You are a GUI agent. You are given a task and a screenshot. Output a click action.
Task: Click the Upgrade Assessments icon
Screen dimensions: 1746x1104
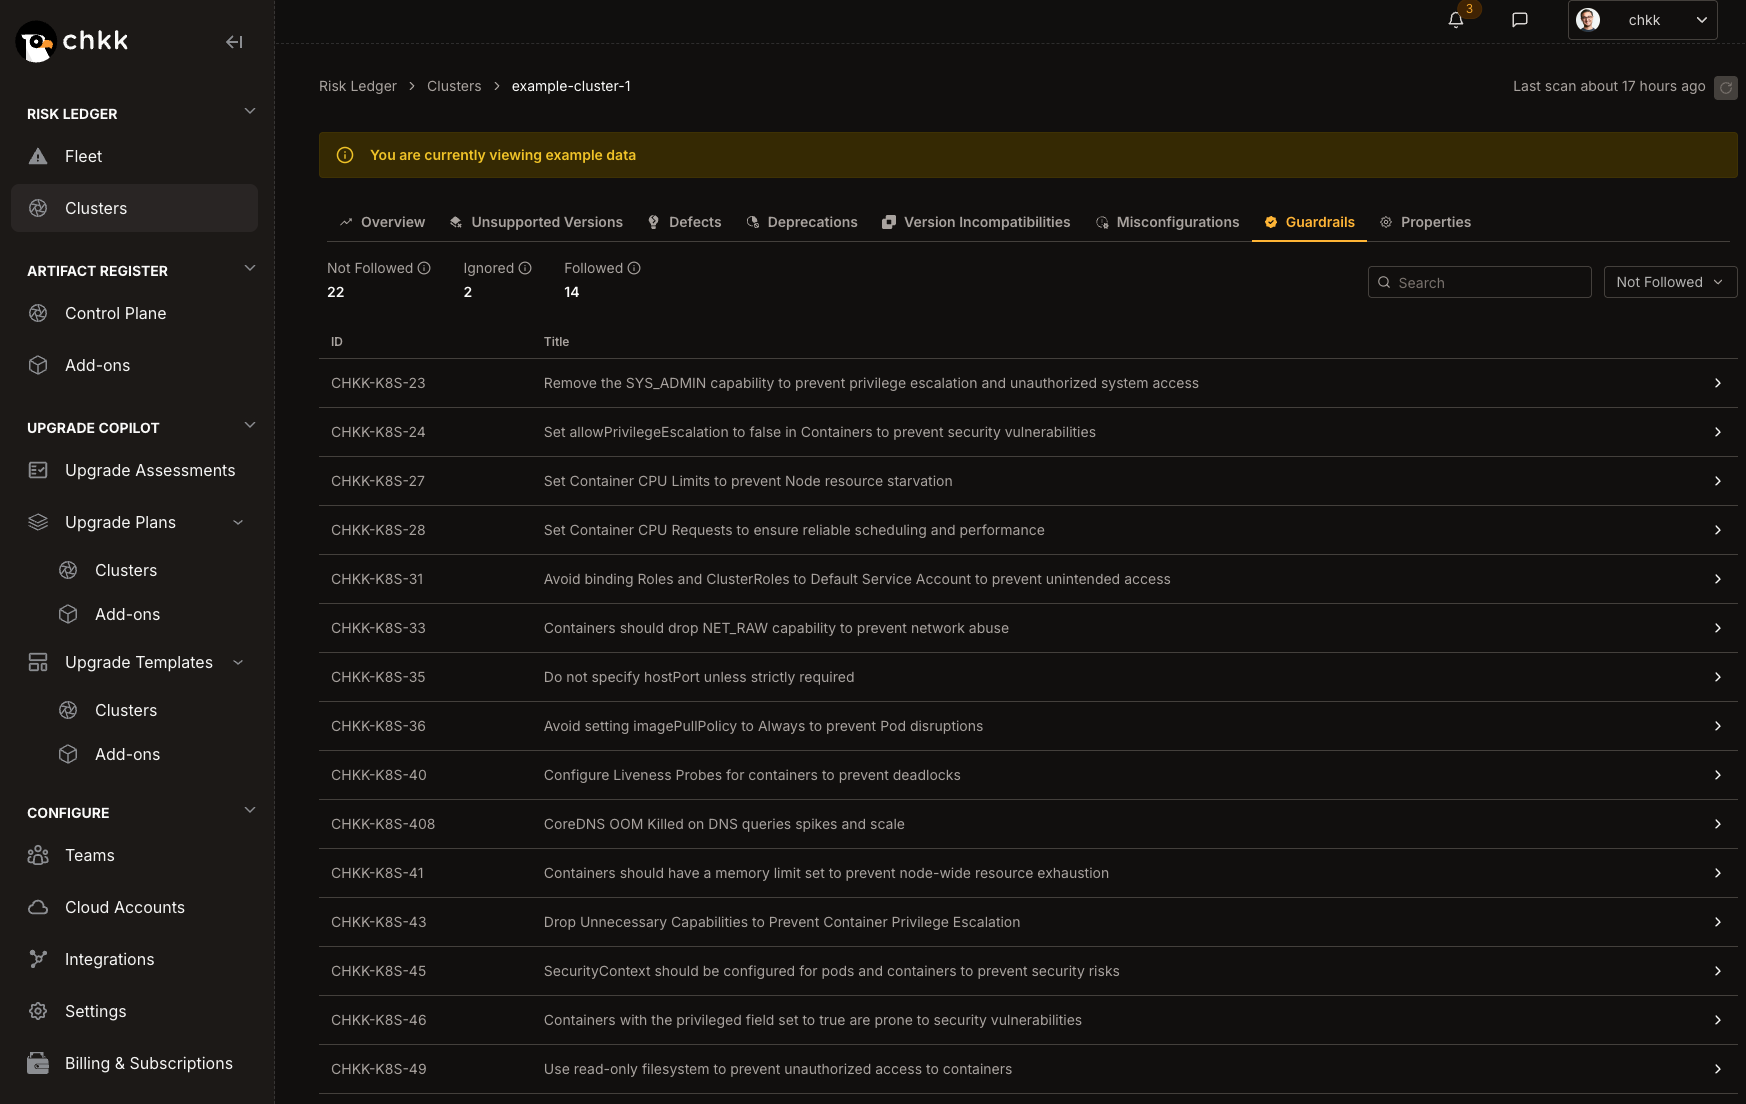click(x=38, y=470)
